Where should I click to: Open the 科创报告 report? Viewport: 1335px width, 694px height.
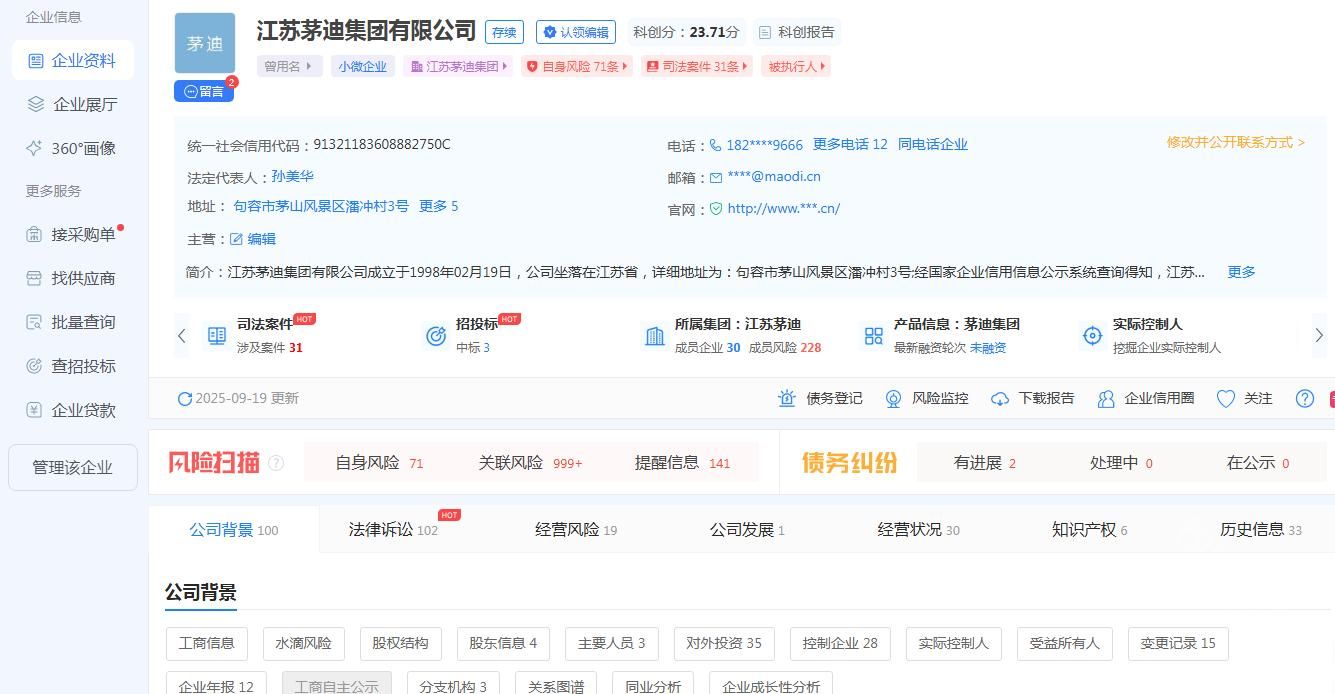tap(797, 32)
